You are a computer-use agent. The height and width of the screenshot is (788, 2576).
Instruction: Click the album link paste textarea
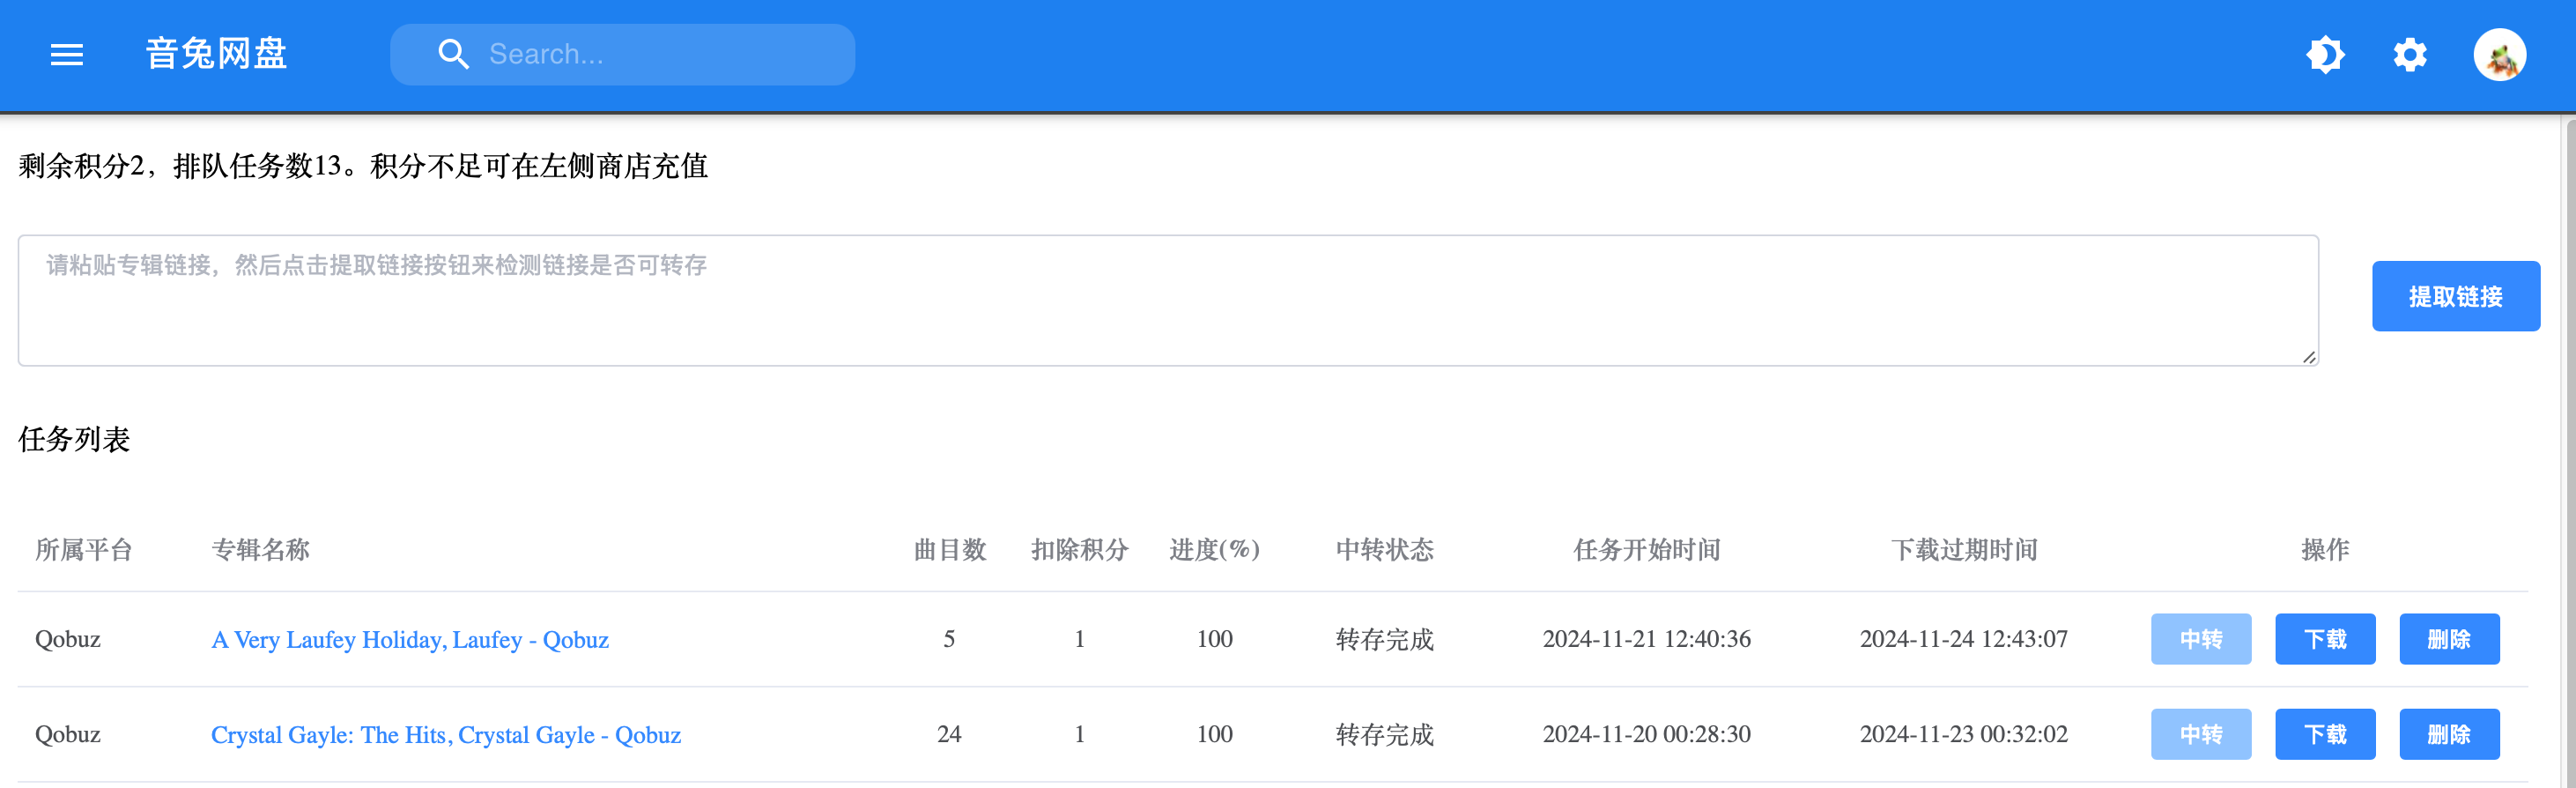click(1168, 301)
